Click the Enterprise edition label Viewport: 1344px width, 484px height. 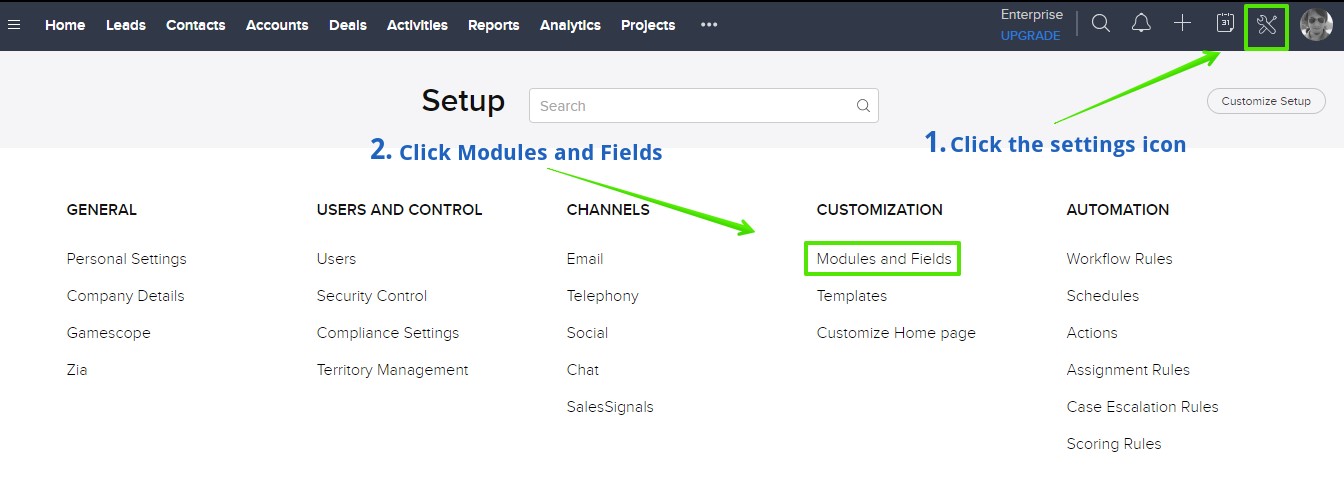(1031, 15)
